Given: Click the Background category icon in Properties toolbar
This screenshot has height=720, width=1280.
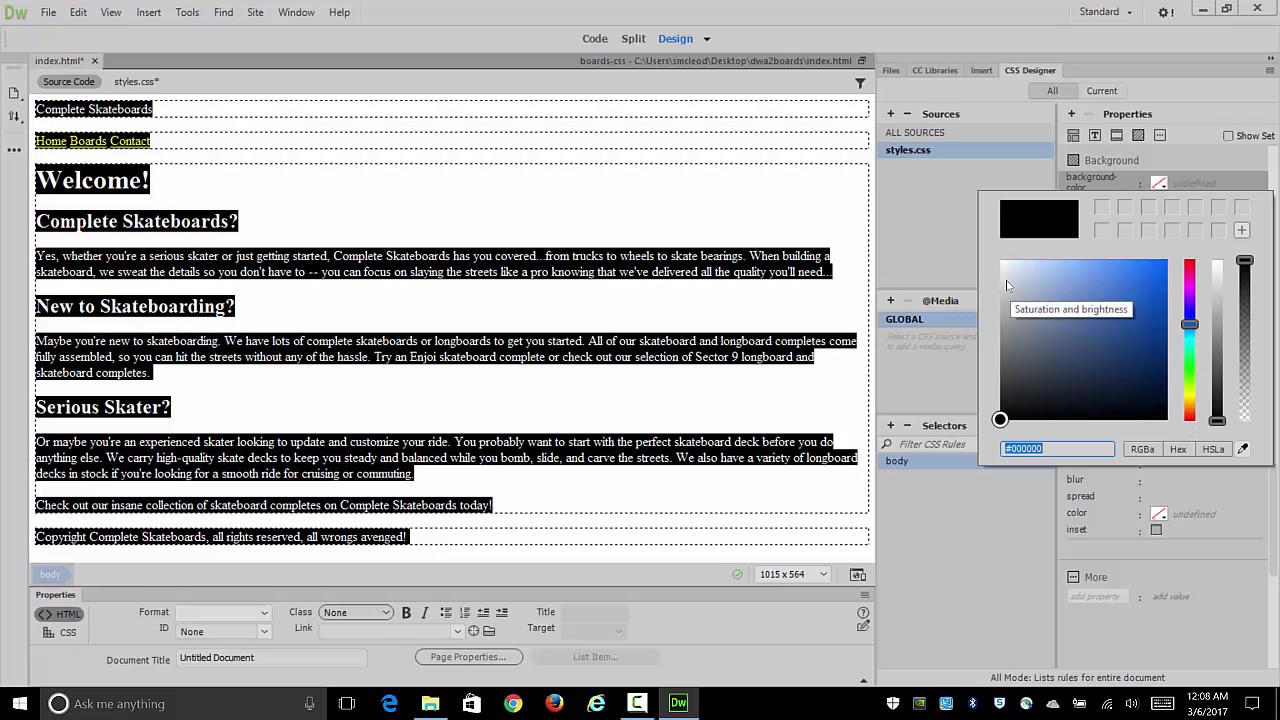Looking at the screenshot, I should point(1138,135).
